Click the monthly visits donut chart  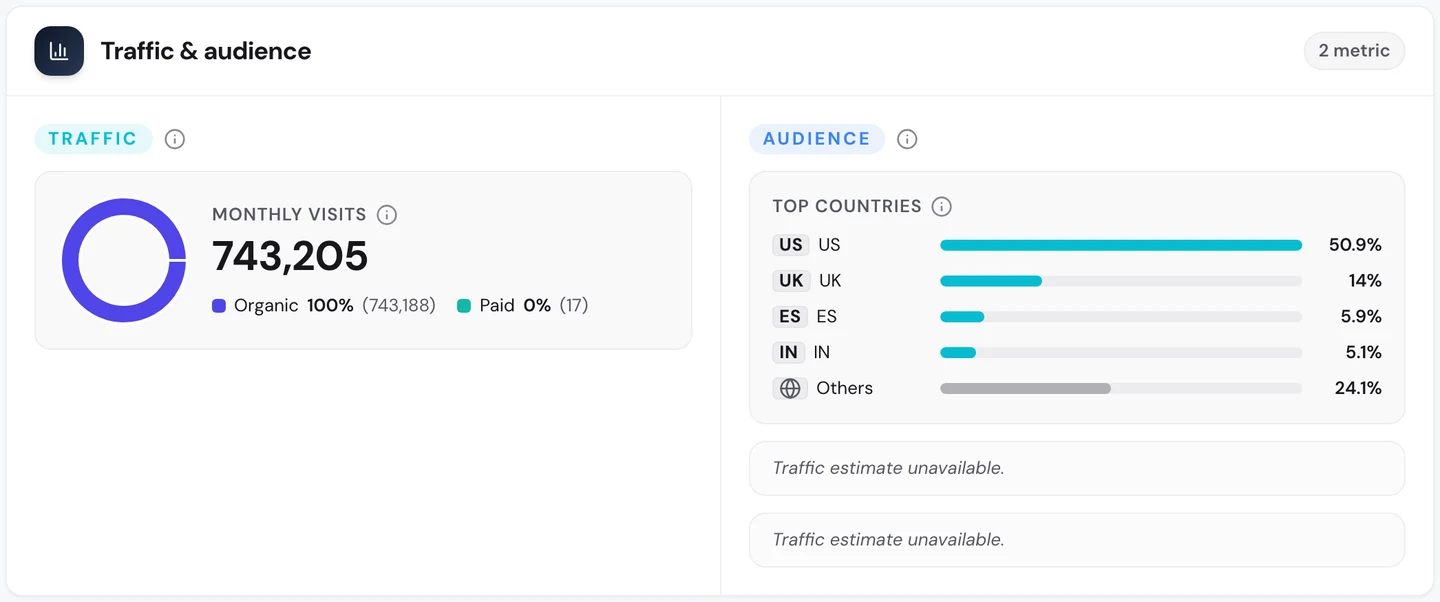coord(124,260)
